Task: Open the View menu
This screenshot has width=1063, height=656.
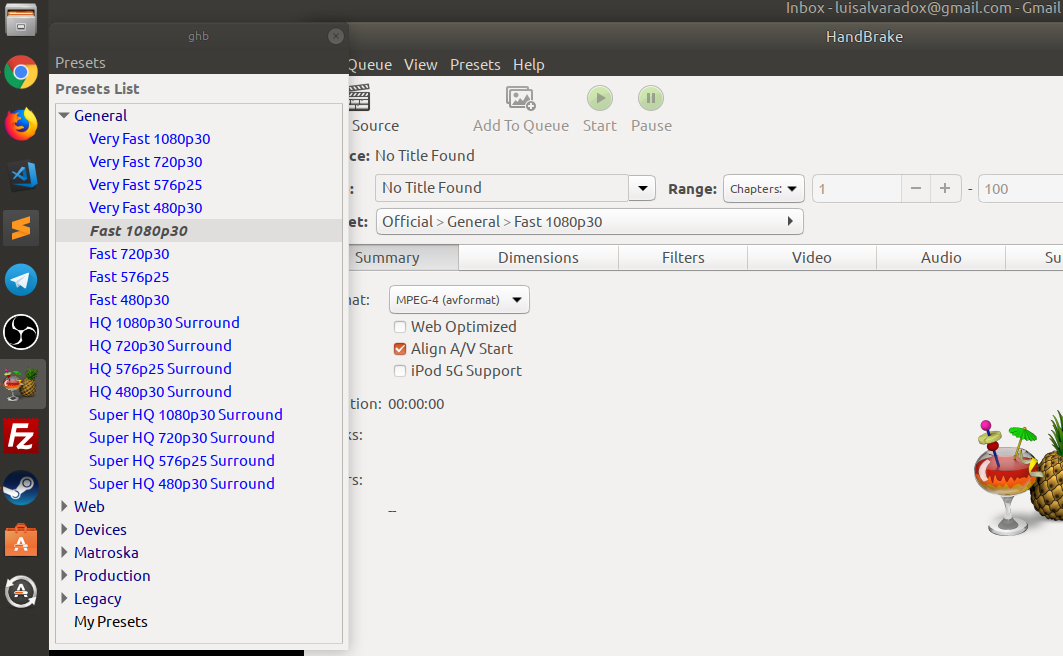Action: [x=420, y=64]
